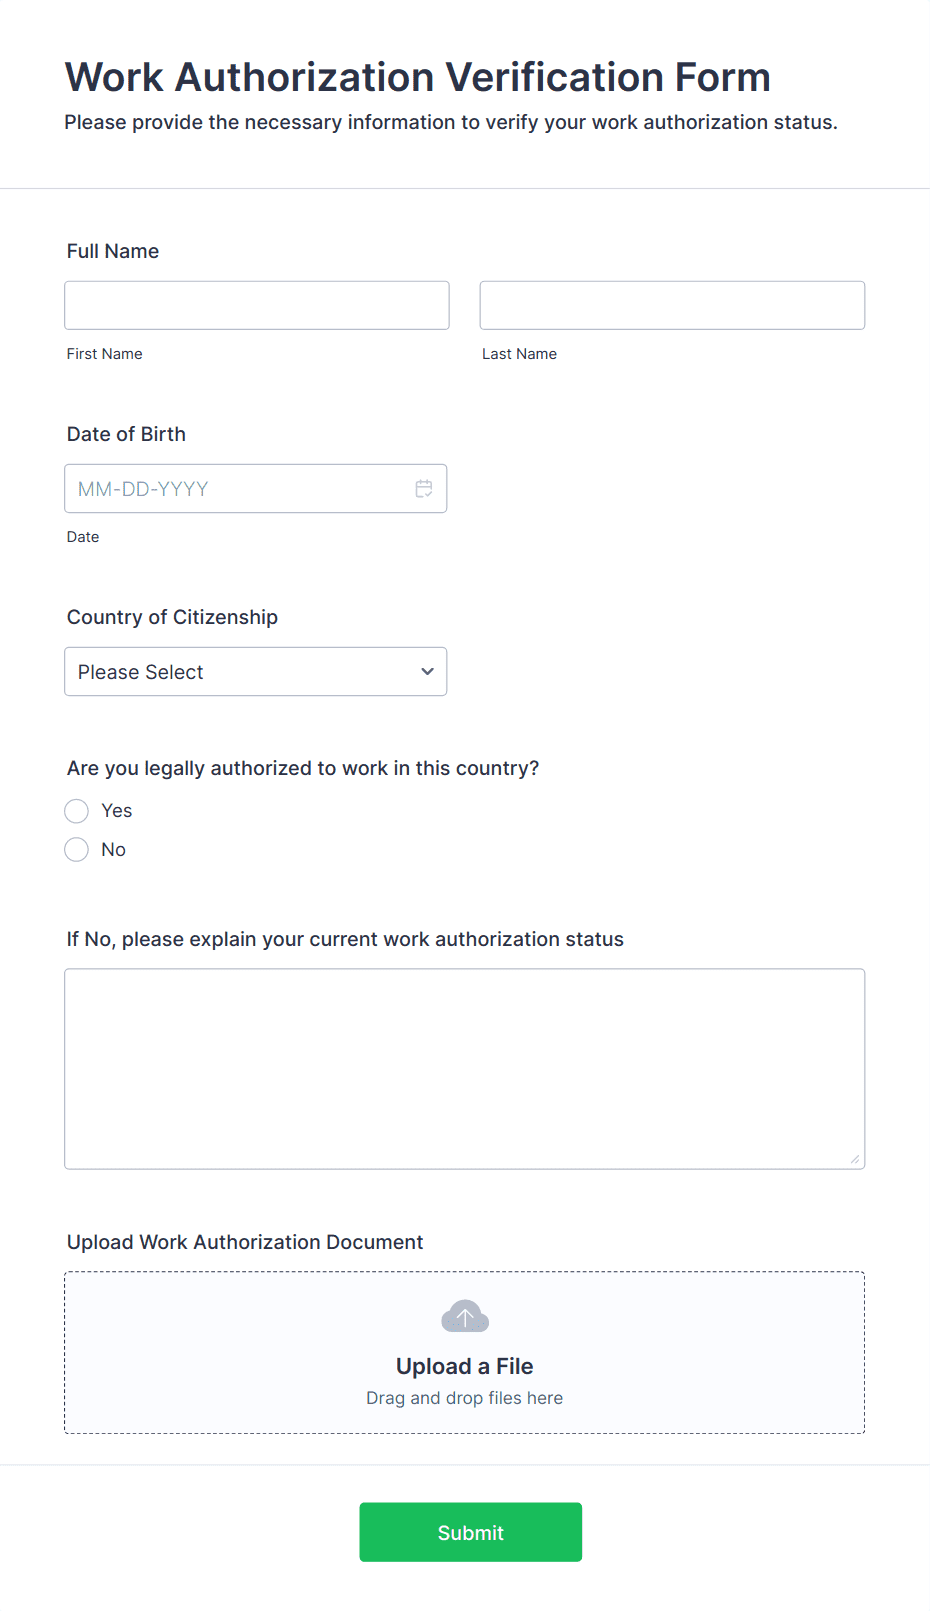Select the Yes radio button

coord(77,811)
